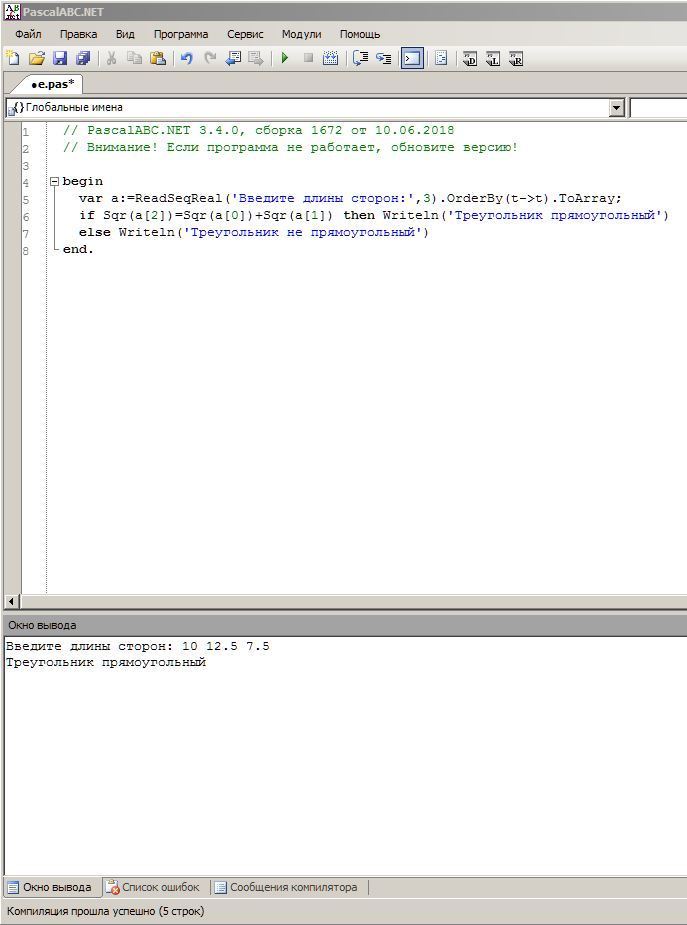Click horizontal scrollbar left arrow

point(11,602)
